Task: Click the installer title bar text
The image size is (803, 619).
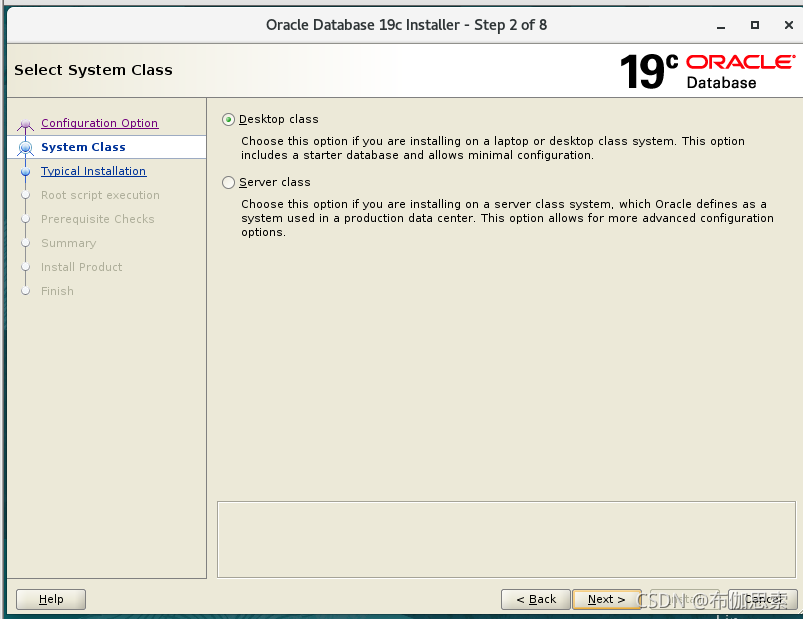Action: (x=406, y=25)
